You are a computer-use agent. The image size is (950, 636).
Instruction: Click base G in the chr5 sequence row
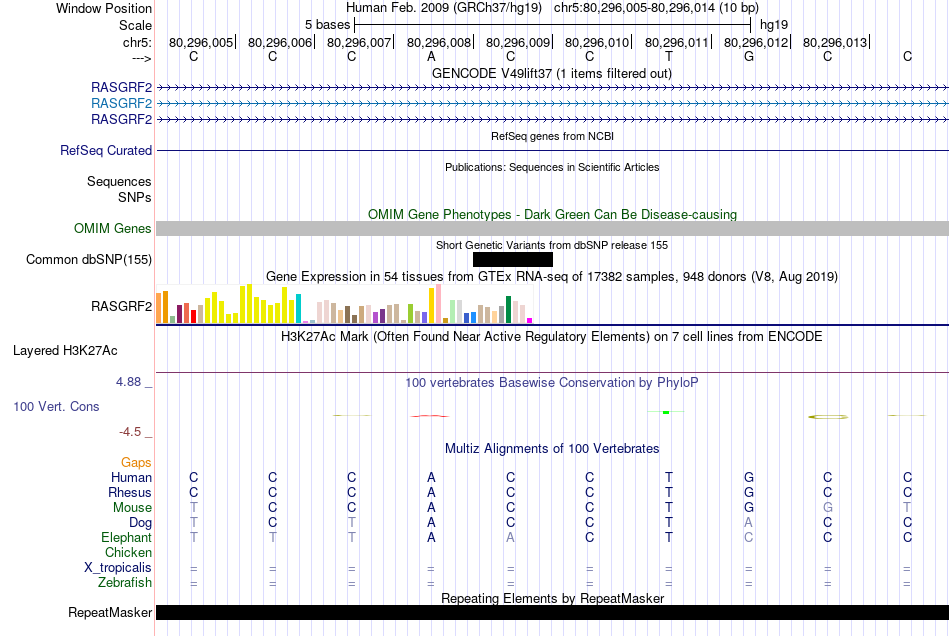pos(749,56)
